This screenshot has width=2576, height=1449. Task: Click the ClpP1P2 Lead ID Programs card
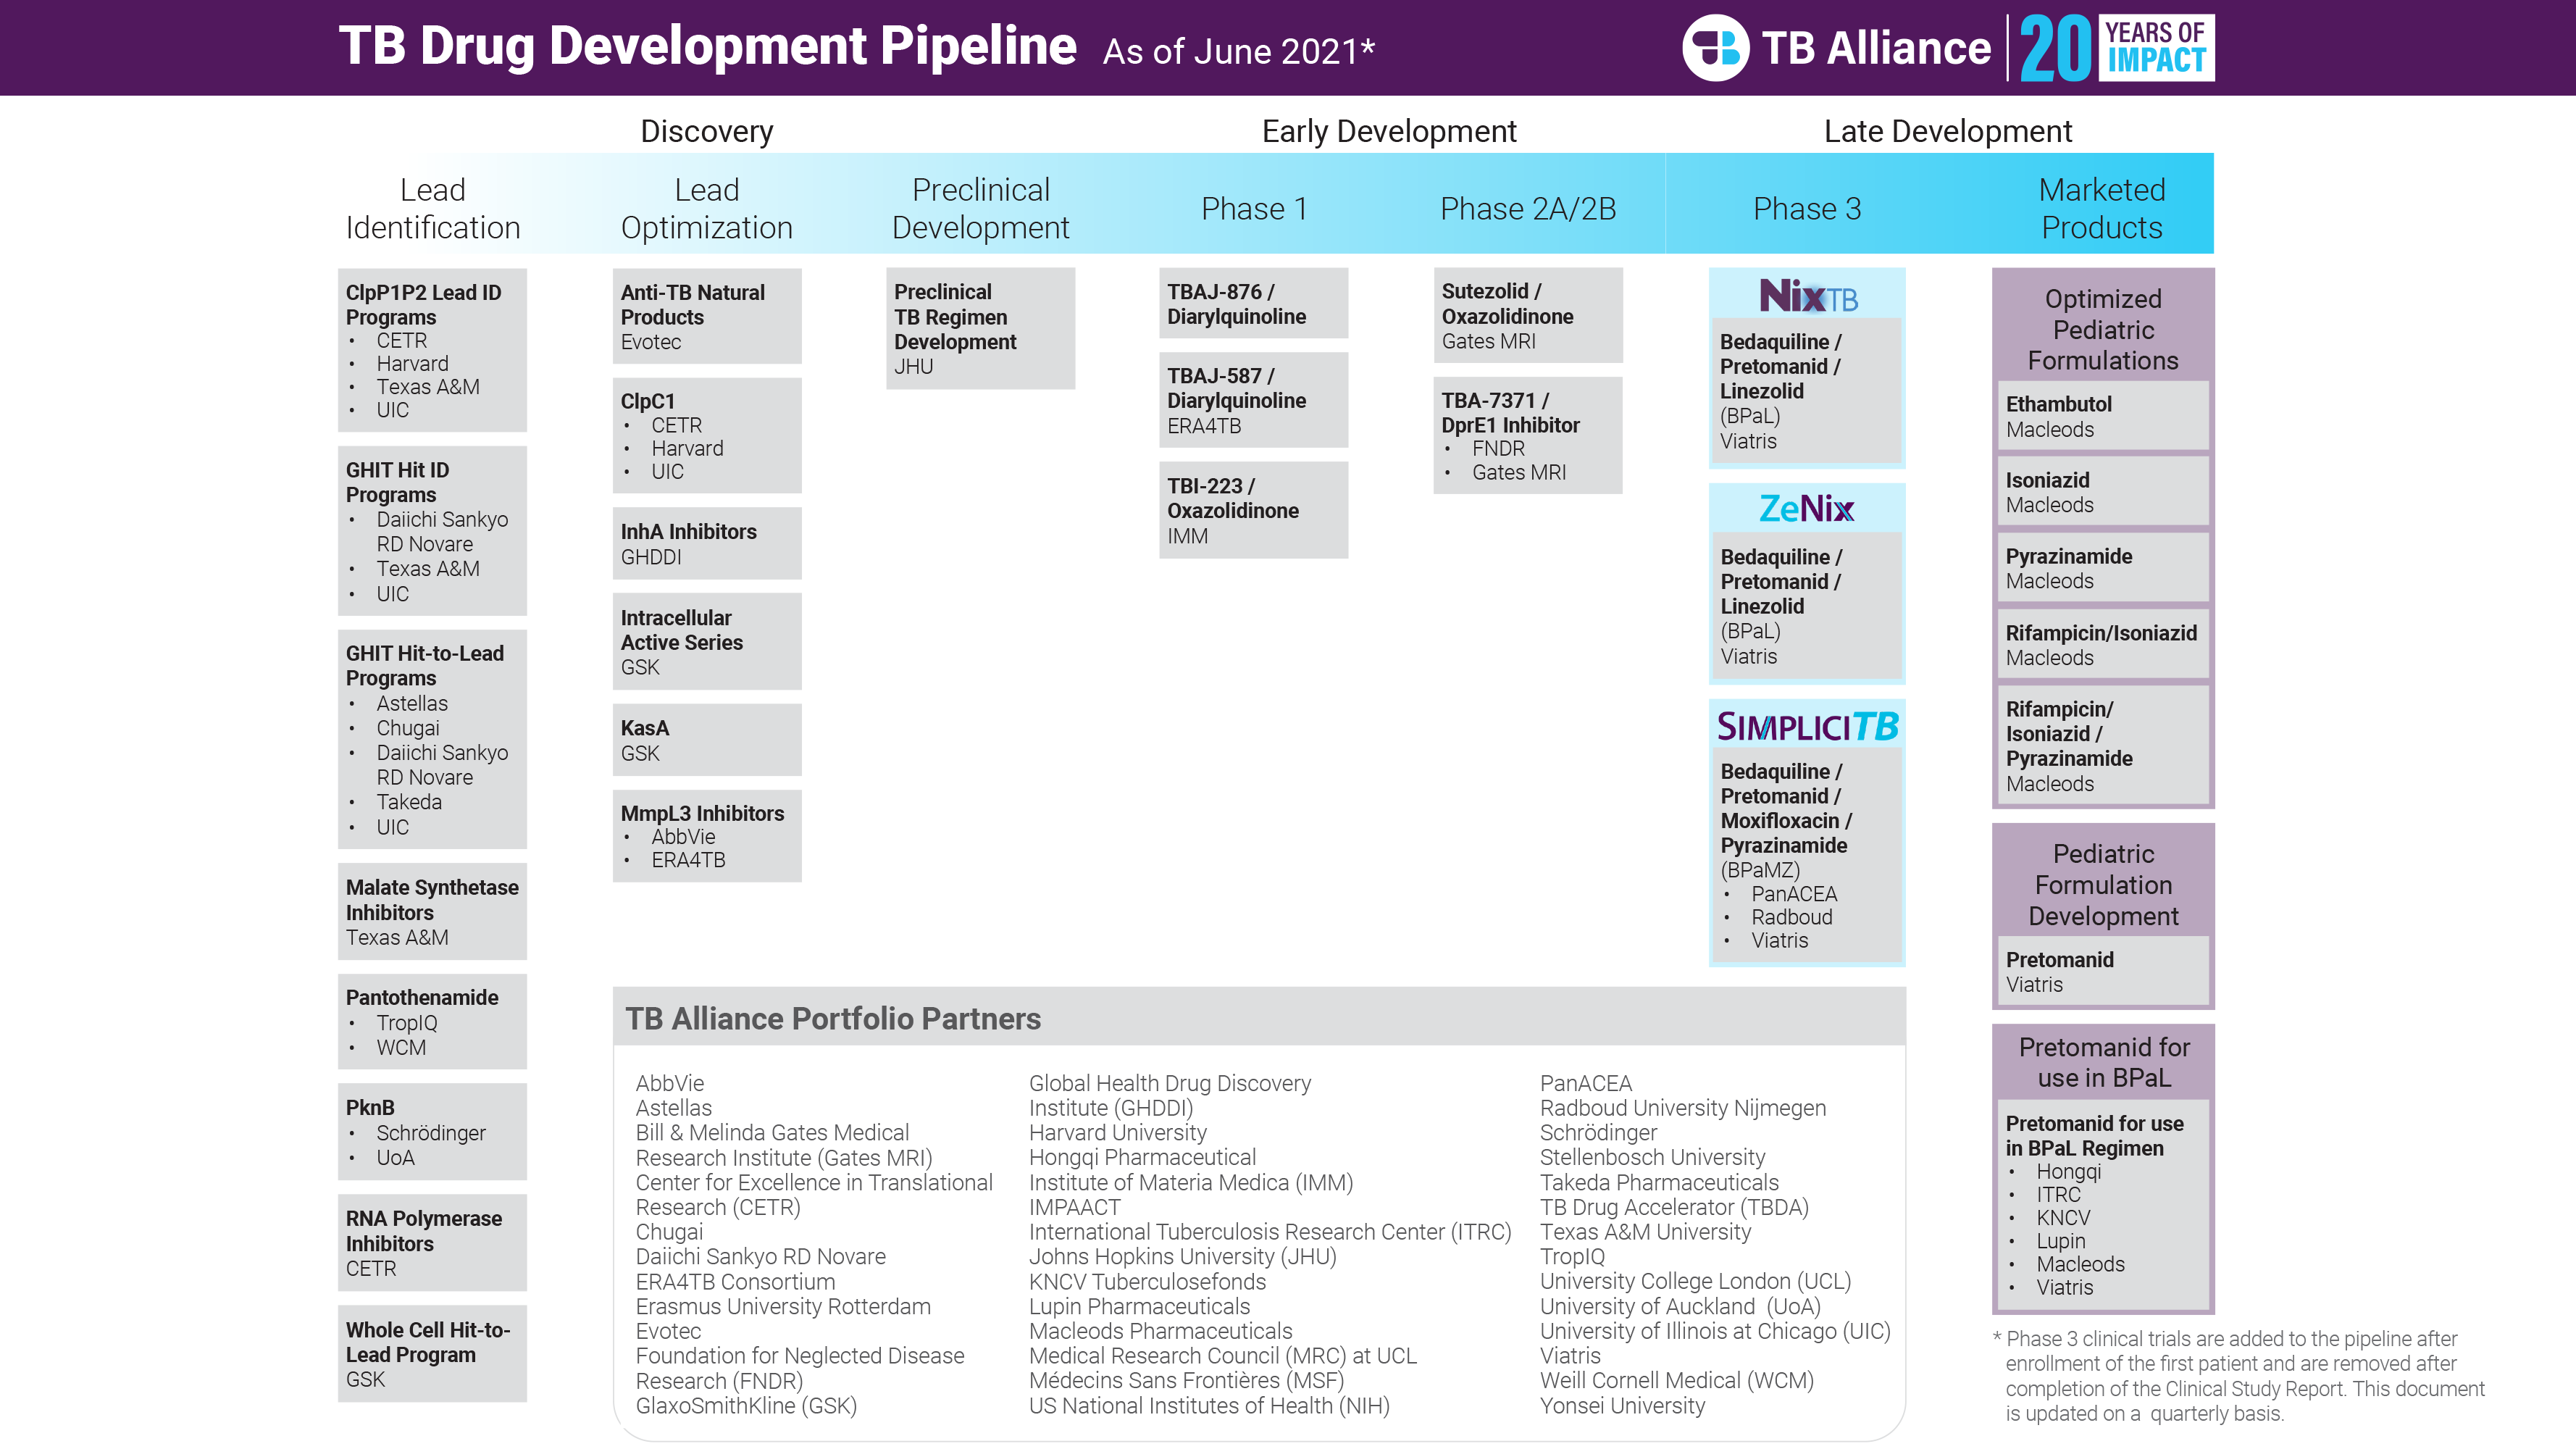[432, 350]
